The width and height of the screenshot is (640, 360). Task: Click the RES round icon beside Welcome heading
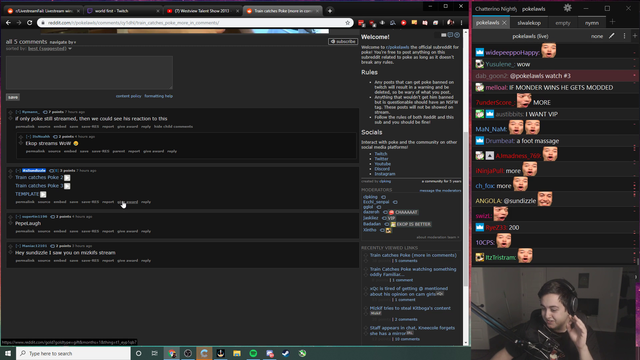(457, 35)
